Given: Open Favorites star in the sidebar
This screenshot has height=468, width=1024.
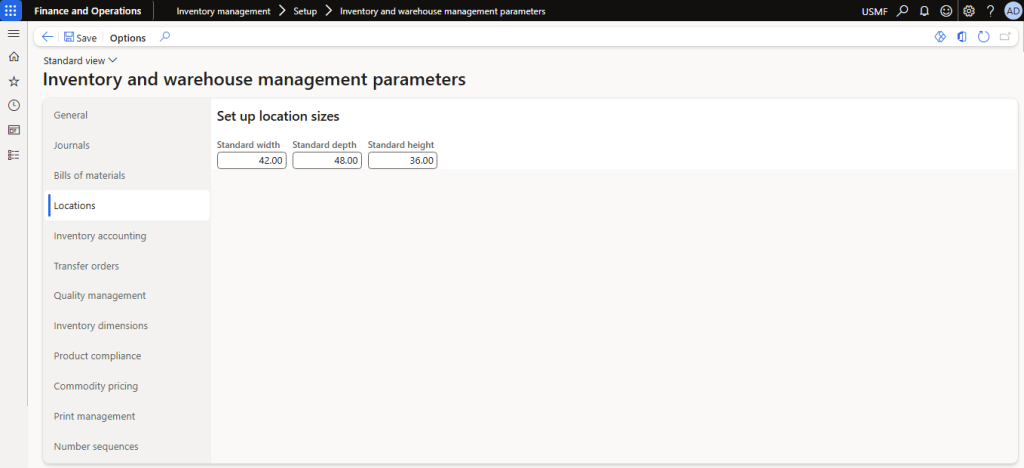Looking at the screenshot, I should [x=13, y=81].
